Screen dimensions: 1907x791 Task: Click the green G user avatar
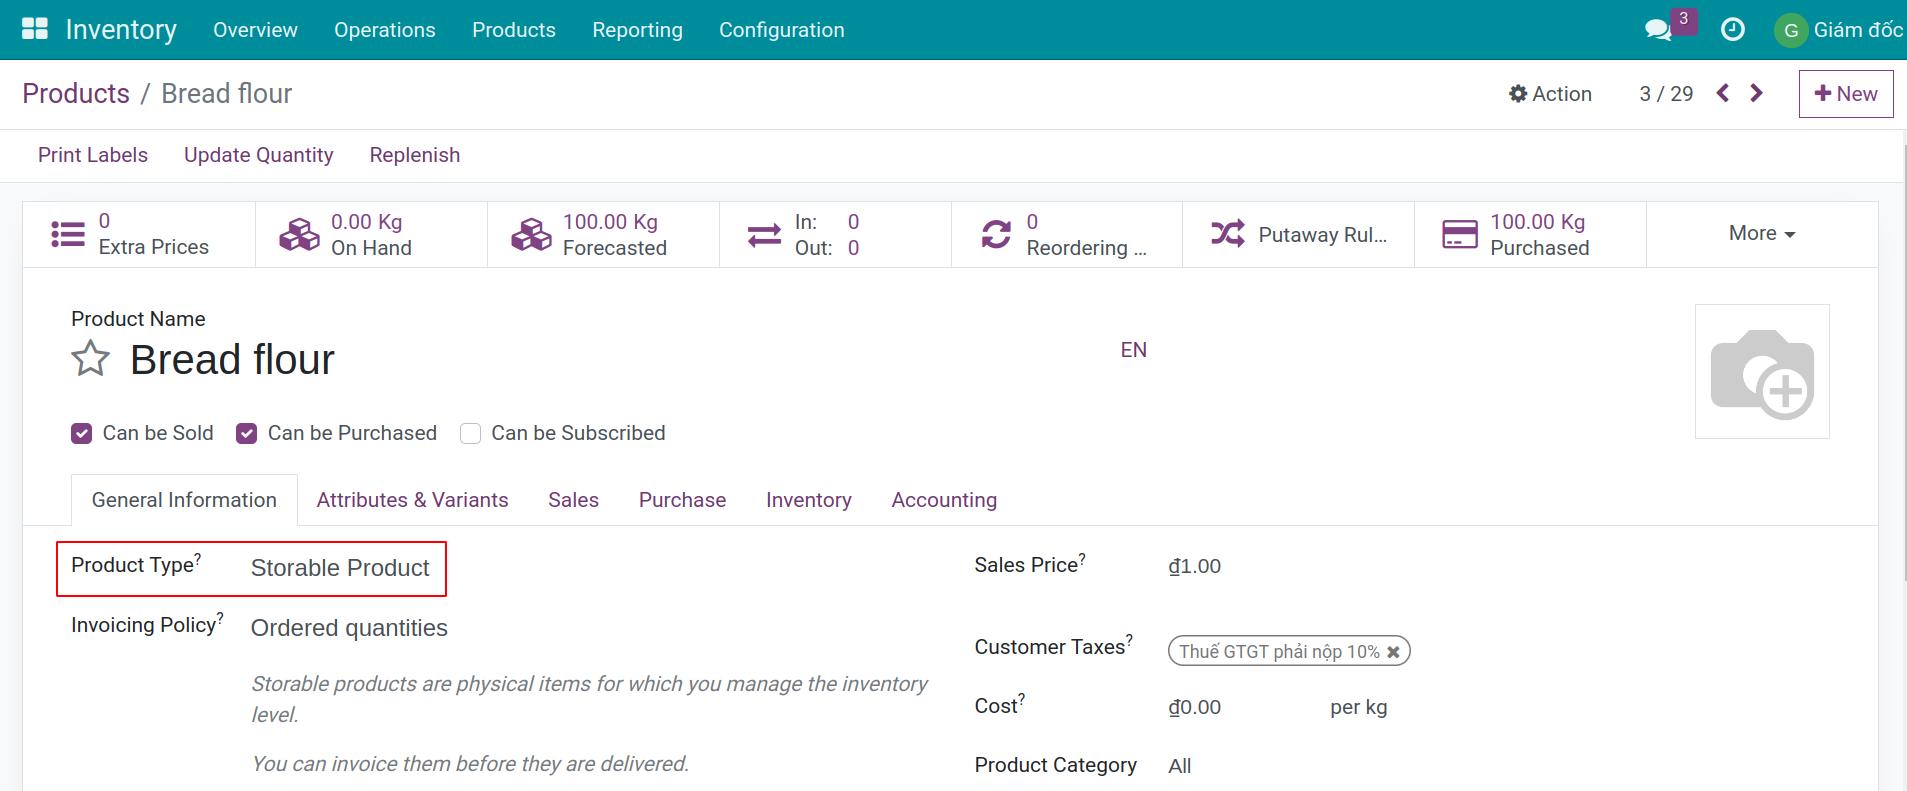(x=1791, y=30)
